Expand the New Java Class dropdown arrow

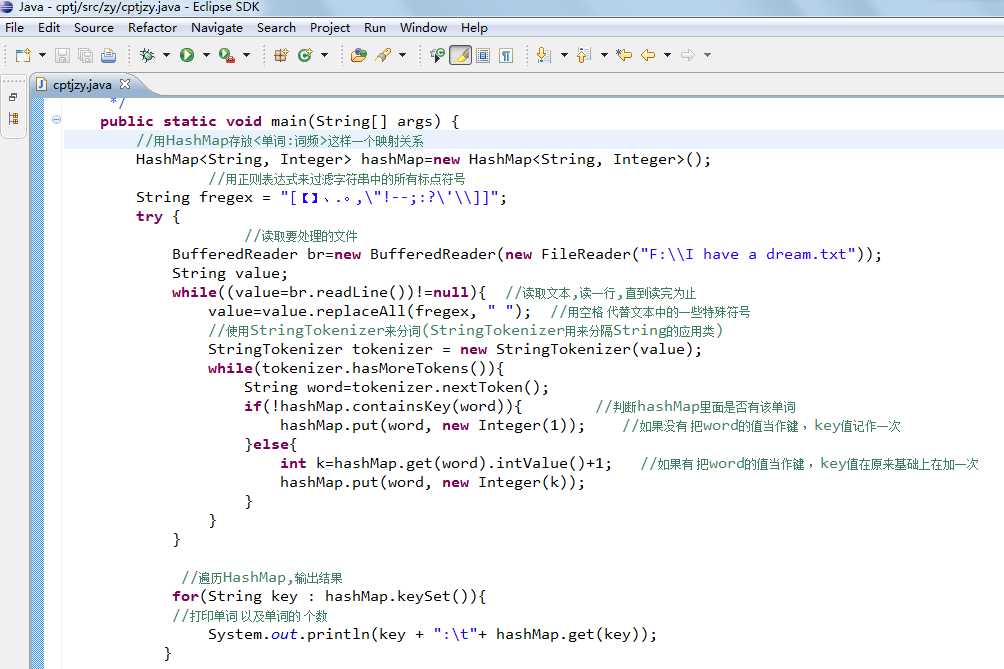(x=325, y=56)
